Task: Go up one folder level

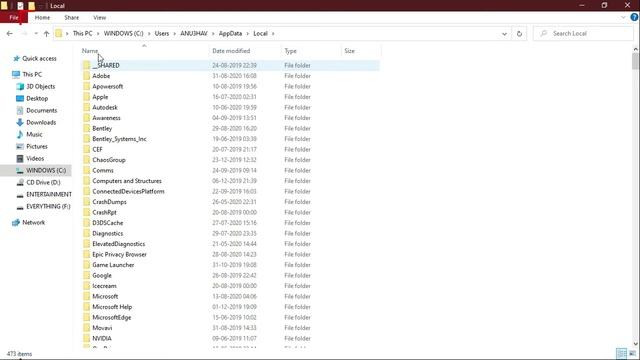Action: pos(46,33)
